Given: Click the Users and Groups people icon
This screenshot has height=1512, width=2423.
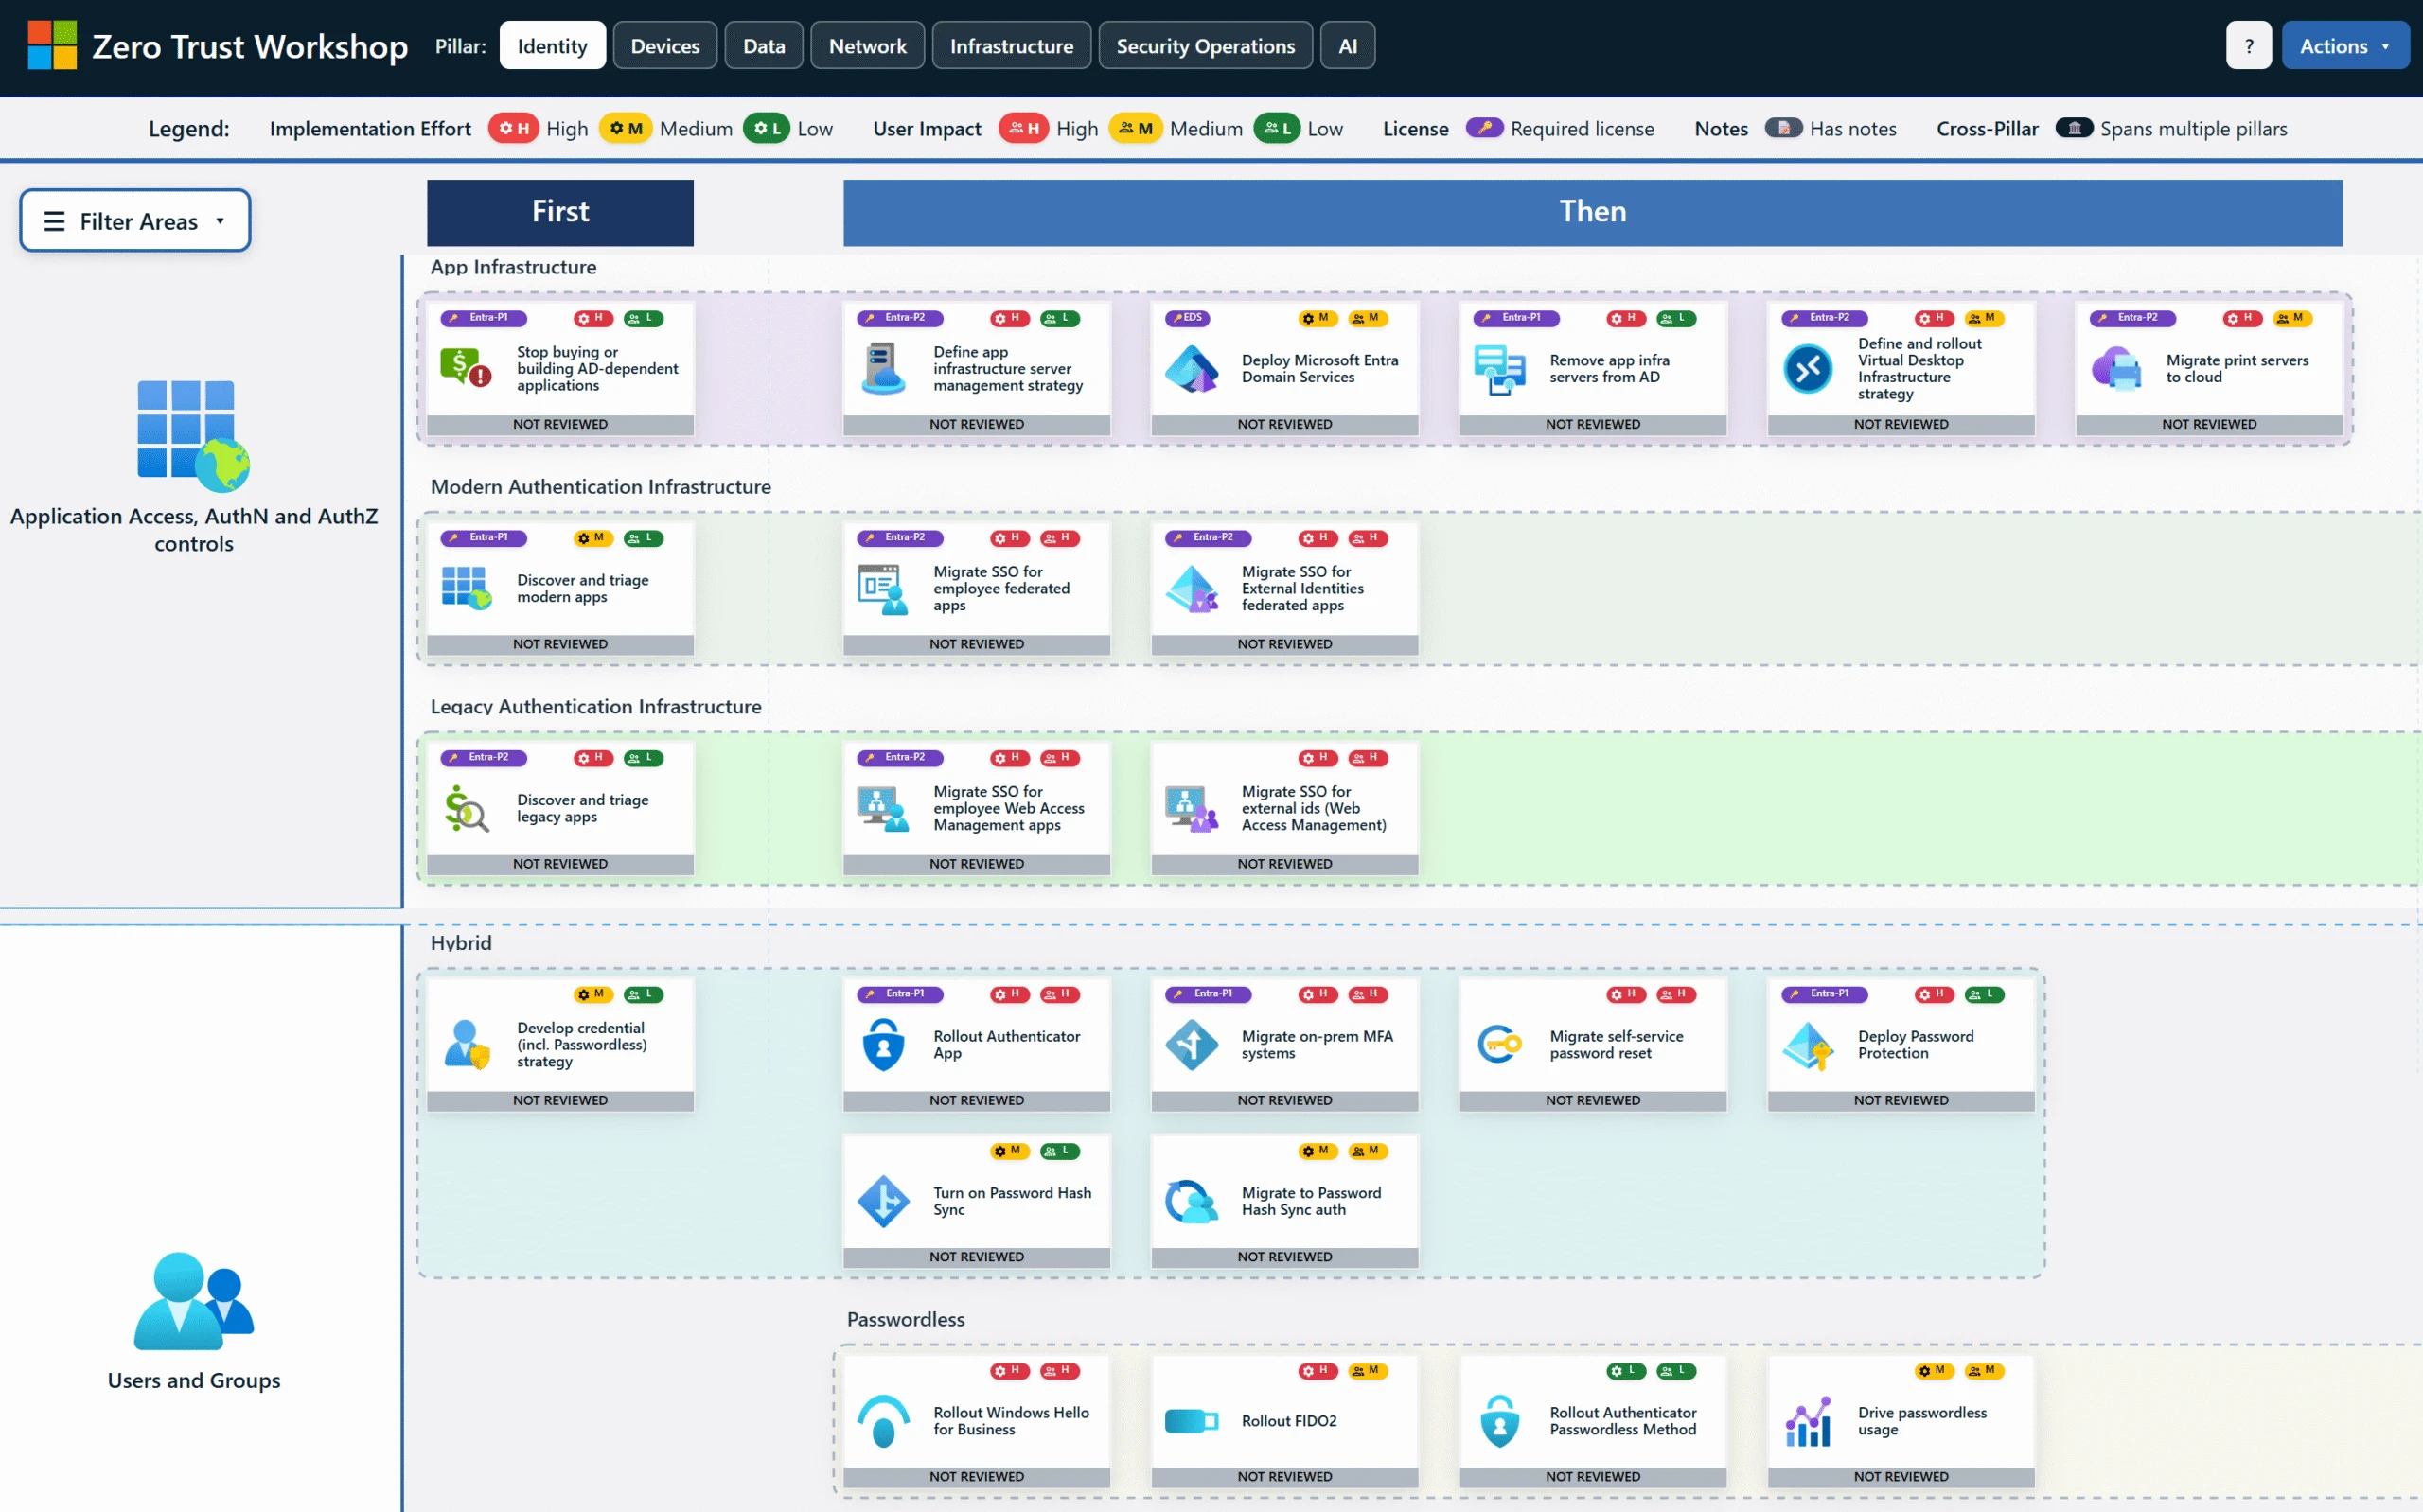Looking at the screenshot, I should coord(193,1300).
